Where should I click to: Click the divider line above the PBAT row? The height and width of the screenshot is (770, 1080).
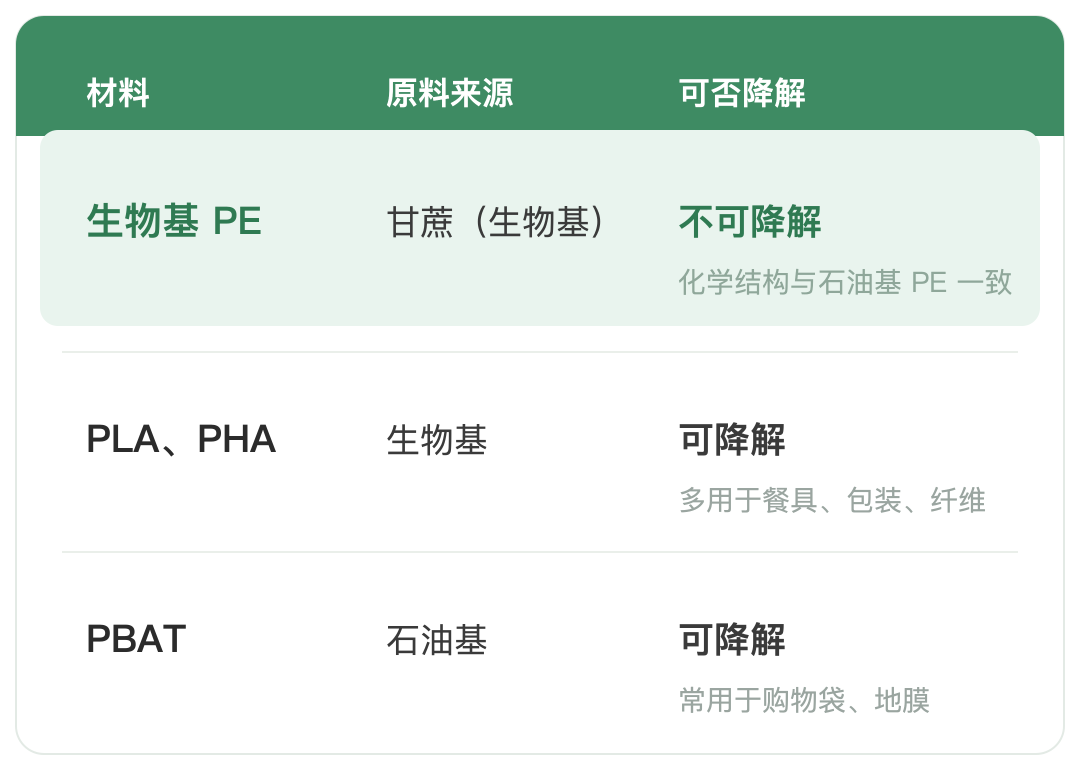click(x=540, y=552)
